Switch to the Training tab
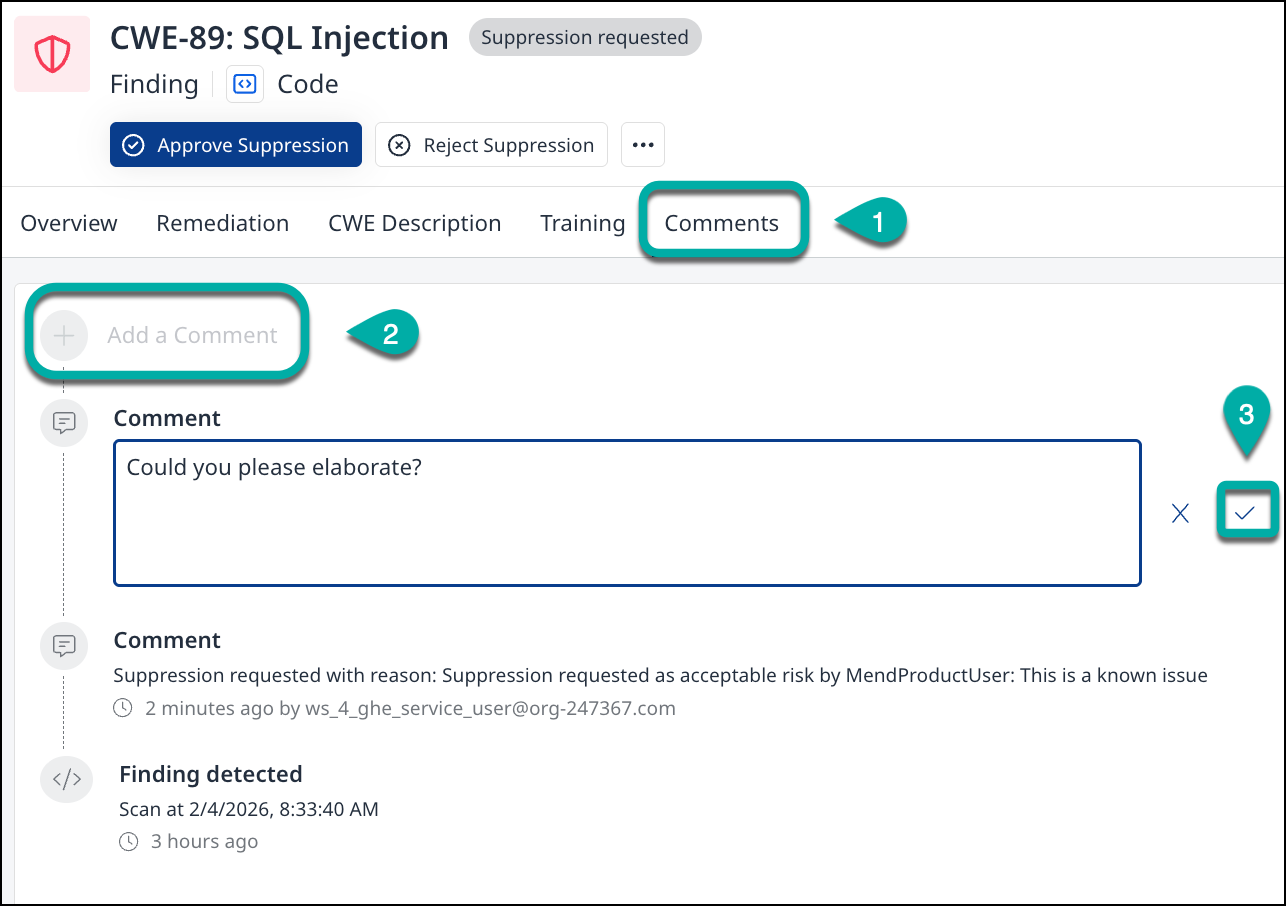This screenshot has height=906, width=1286. click(x=583, y=223)
